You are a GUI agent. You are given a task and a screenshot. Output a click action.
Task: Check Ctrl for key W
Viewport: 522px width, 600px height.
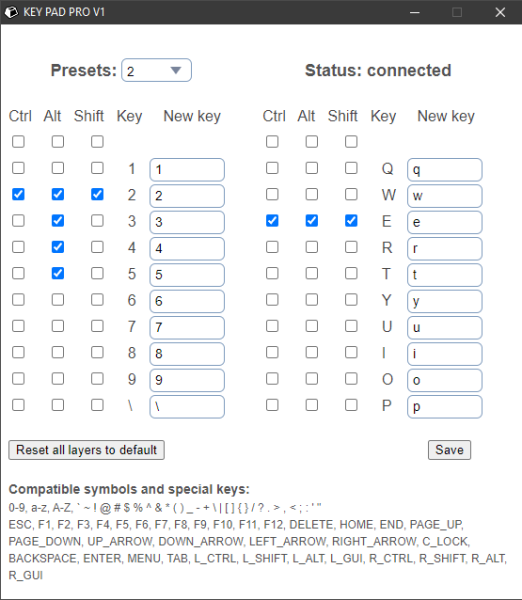pos(272,194)
